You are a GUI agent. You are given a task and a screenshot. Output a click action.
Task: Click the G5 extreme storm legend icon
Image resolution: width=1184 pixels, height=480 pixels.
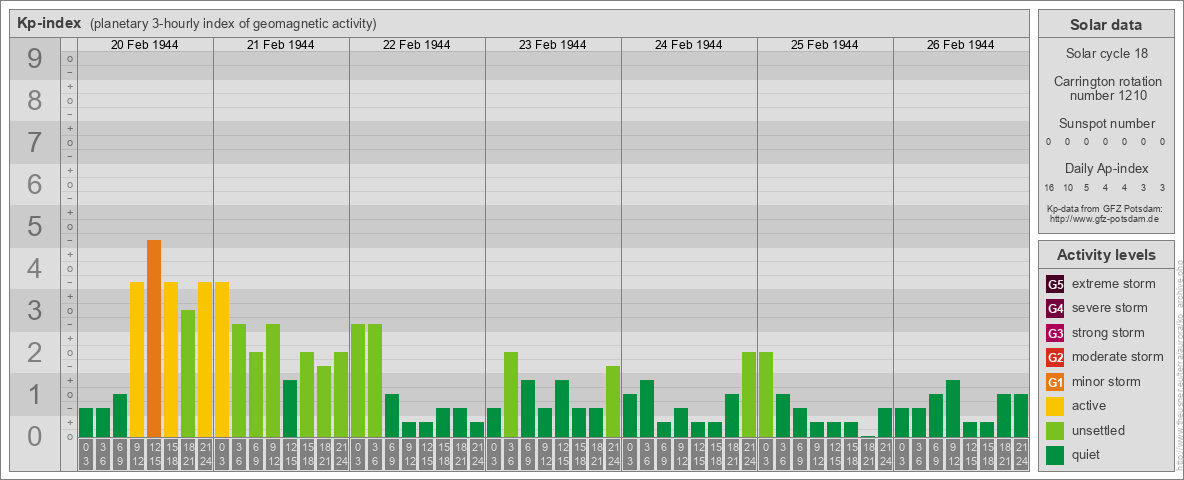pos(1055,284)
